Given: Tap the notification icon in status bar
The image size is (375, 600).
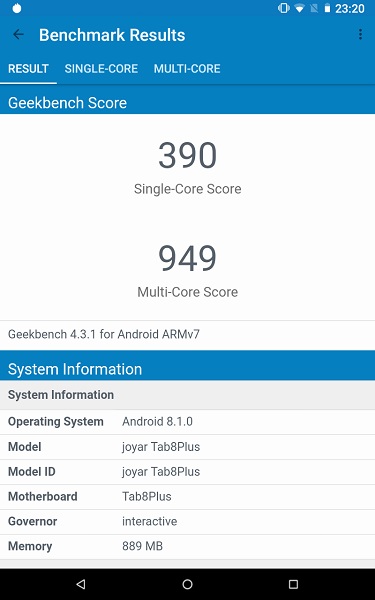Looking at the screenshot, I should coord(17,8).
